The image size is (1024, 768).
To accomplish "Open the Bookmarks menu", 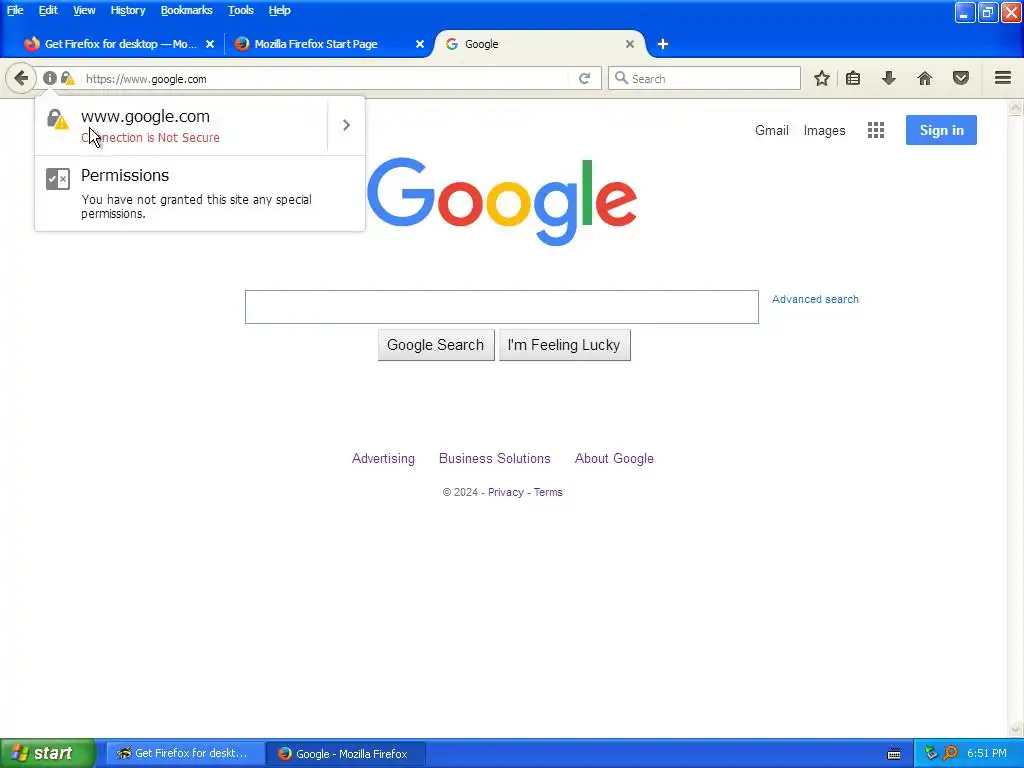I will point(187,10).
